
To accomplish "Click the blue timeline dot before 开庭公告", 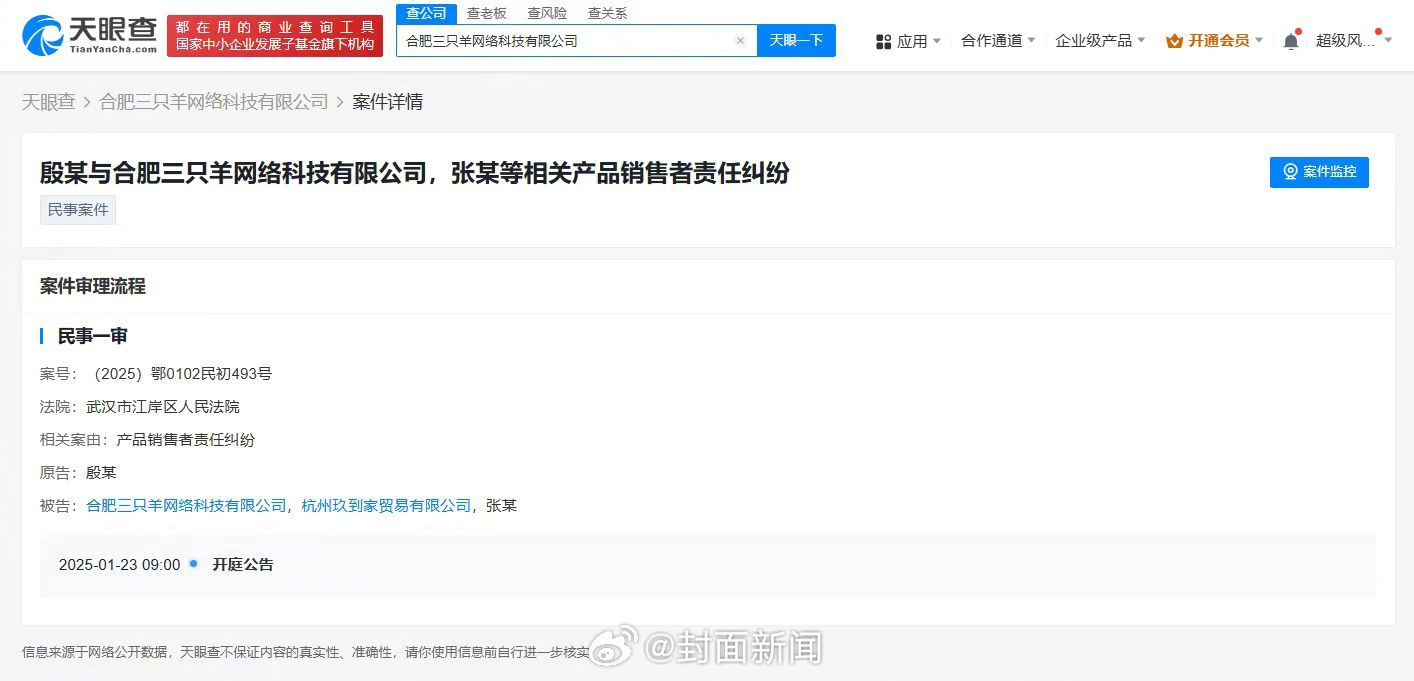I will [194, 564].
